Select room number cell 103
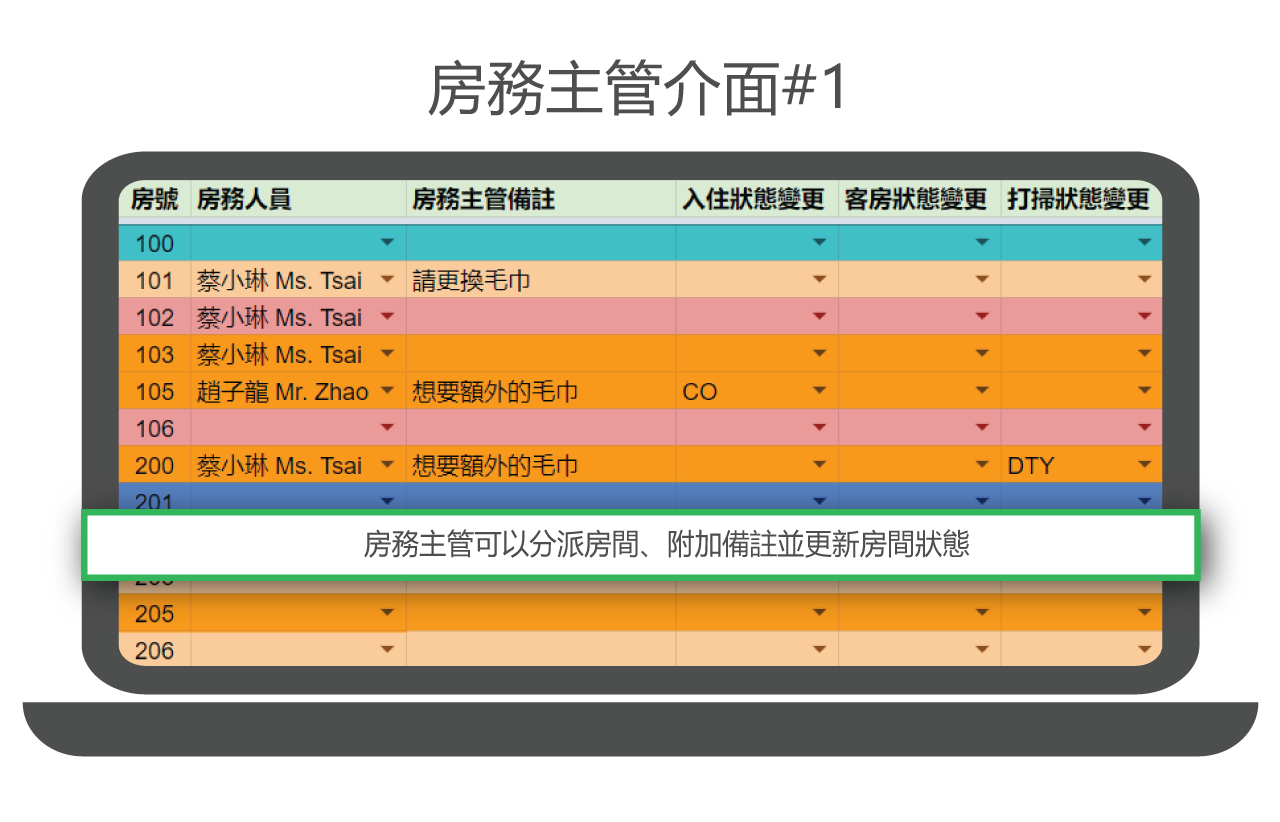This screenshot has height=822, width=1280. 155,354
